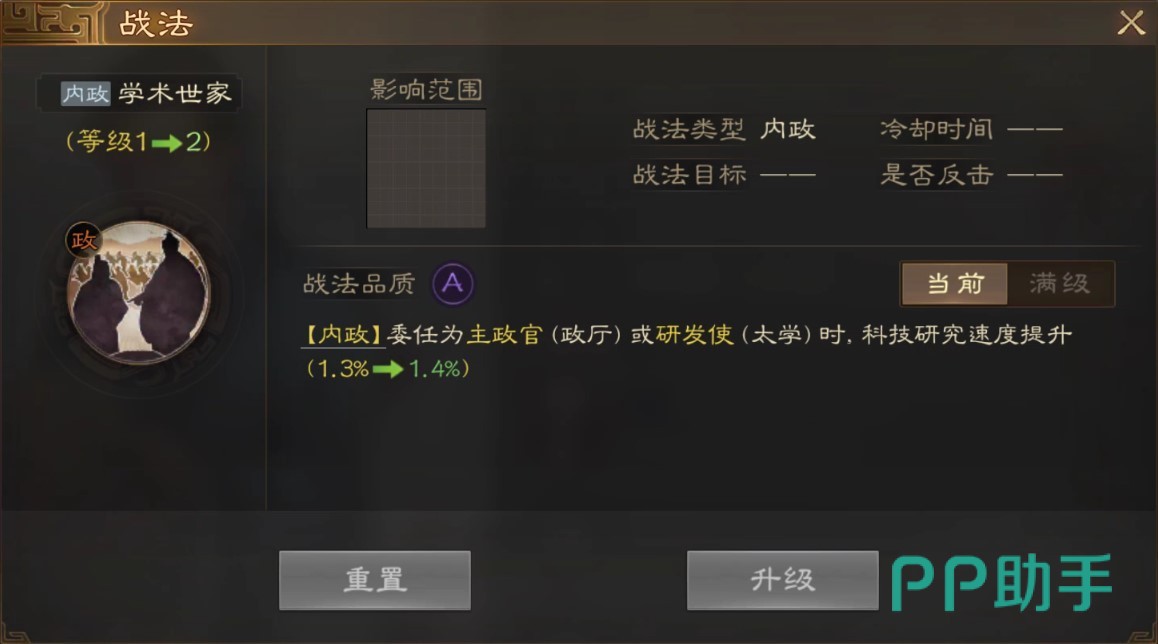Click the 升级 upgrade button
This screenshot has width=1158, height=644.
pyautogui.click(x=783, y=580)
